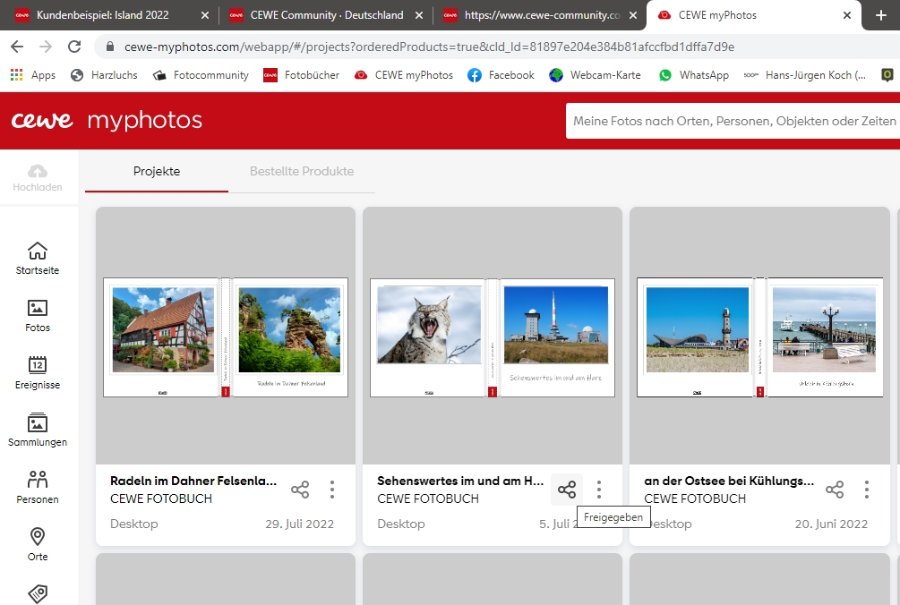Share the Radeln im Dahner Felsenland project
This screenshot has height=605, width=900.
[300, 490]
